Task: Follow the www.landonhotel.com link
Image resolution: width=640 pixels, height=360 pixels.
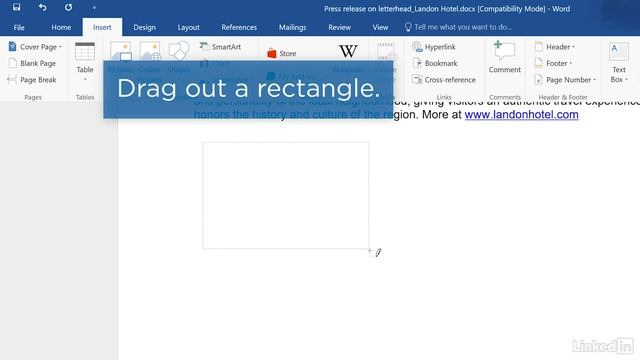Action: [521, 114]
